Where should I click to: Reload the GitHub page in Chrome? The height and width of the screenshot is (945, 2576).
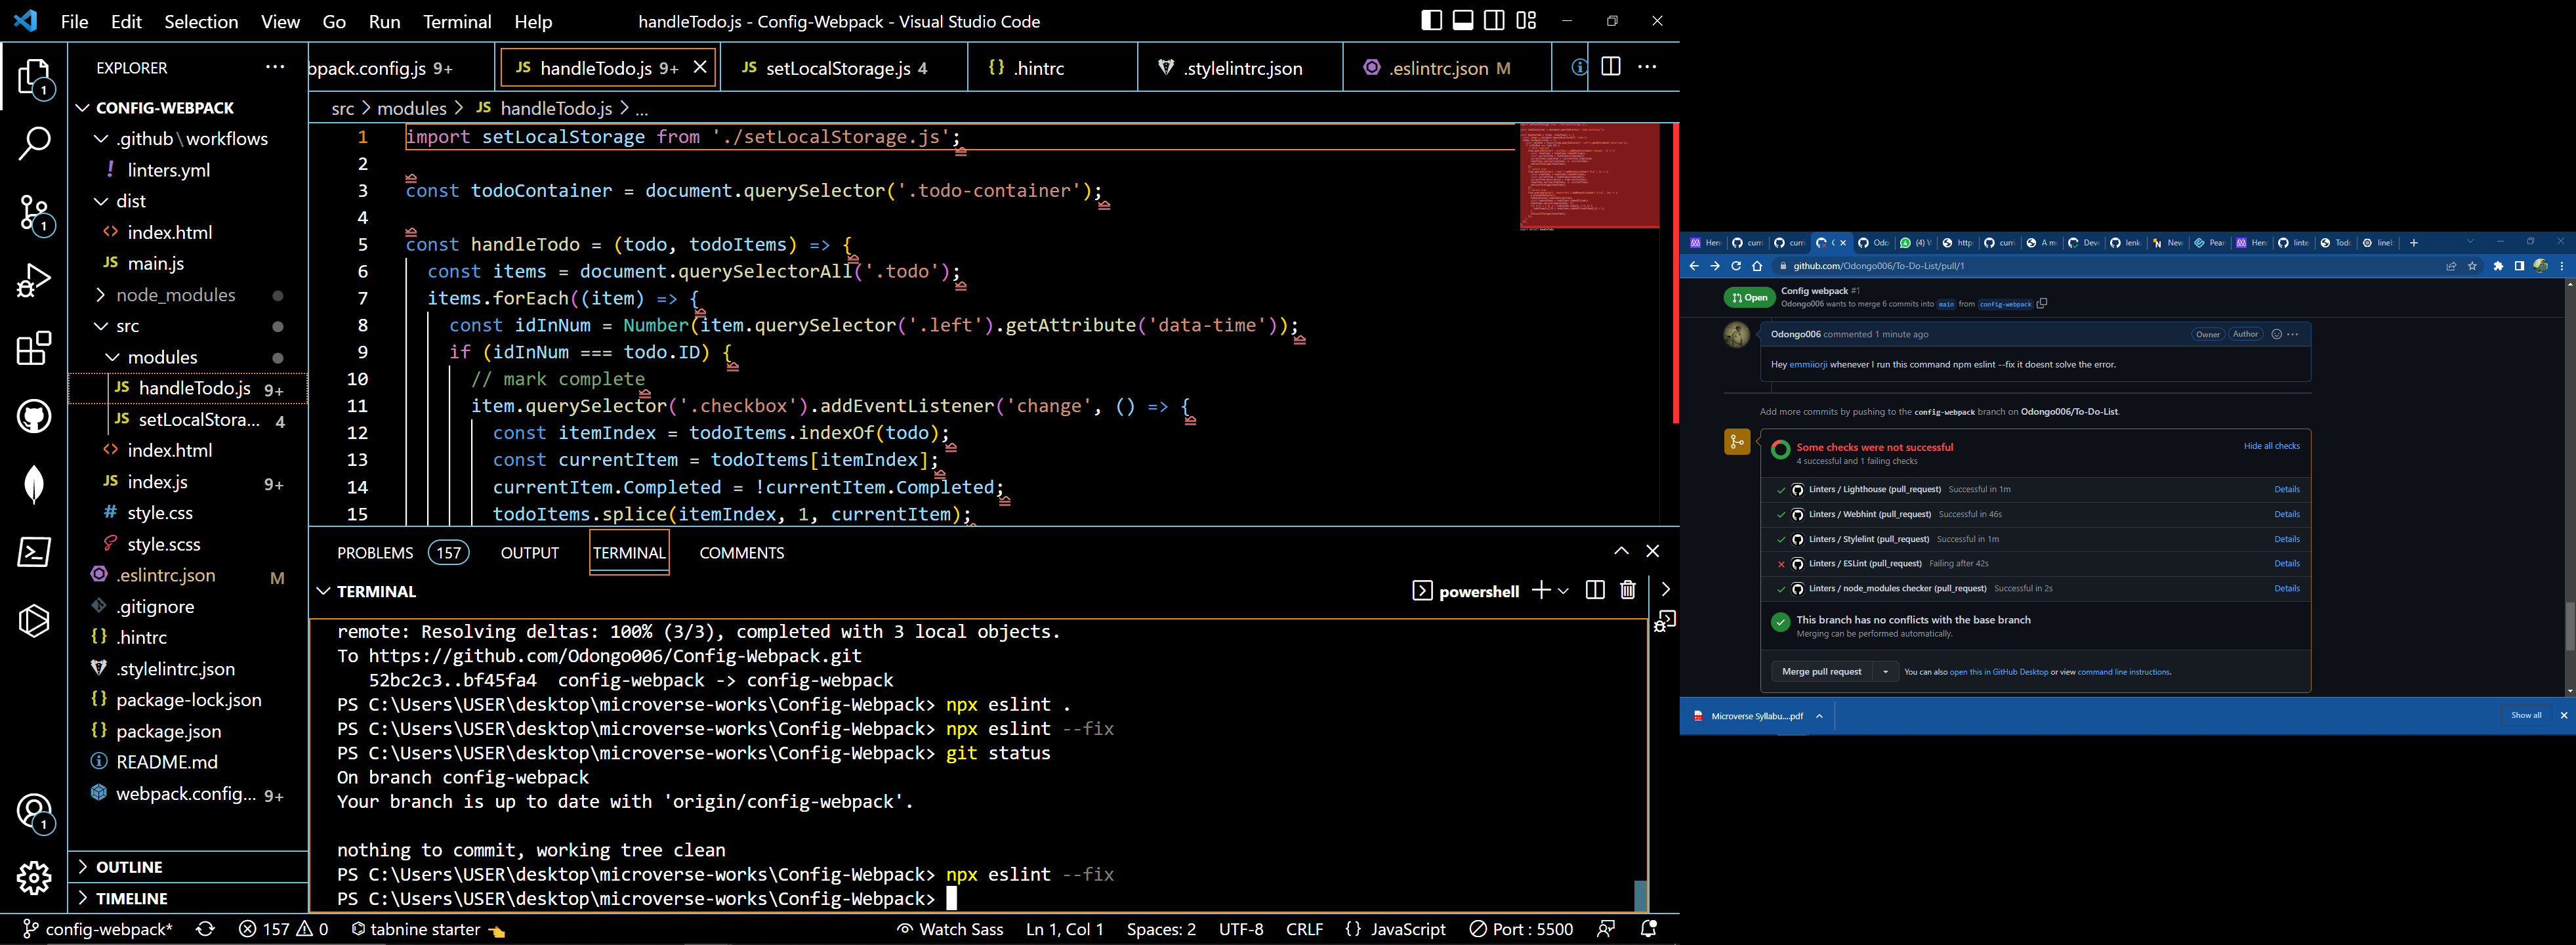pyautogui.click(x=1736, y=266)
